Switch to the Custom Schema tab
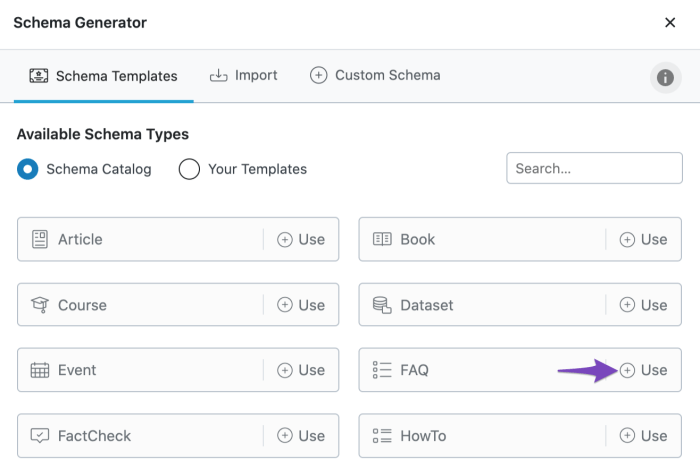 [375, 75]
